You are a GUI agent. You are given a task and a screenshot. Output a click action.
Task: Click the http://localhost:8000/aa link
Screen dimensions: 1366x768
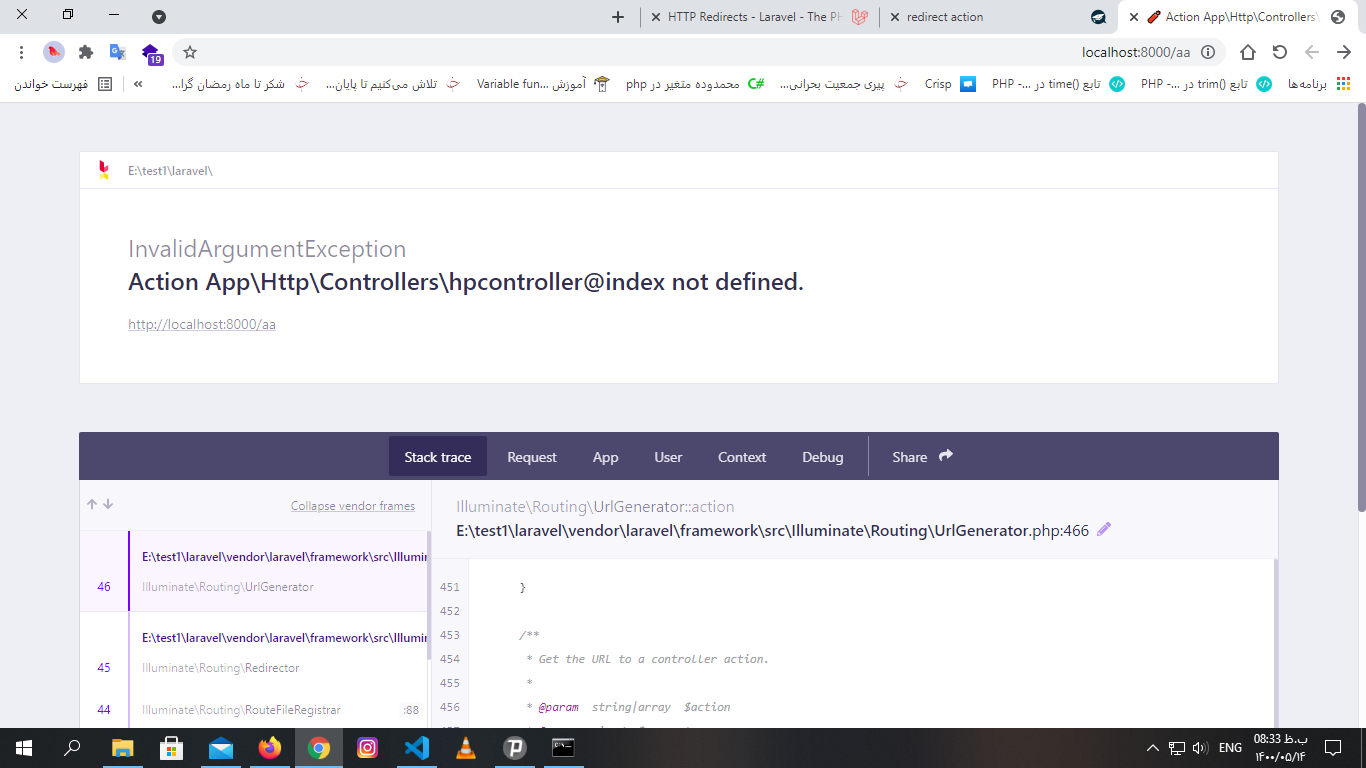(202, 325)
